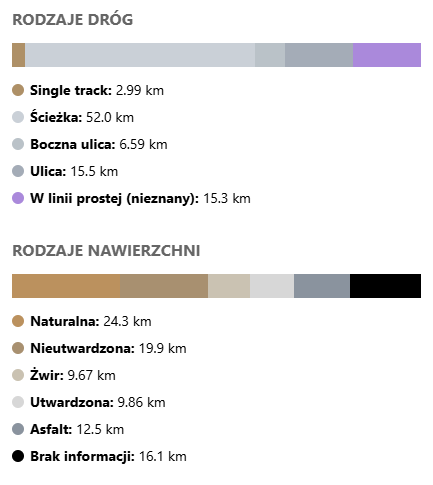Viewport: 433px width, 485px height.
Task: Click the Nieutwardzona legend dot
Action: (x=18, y=348)
